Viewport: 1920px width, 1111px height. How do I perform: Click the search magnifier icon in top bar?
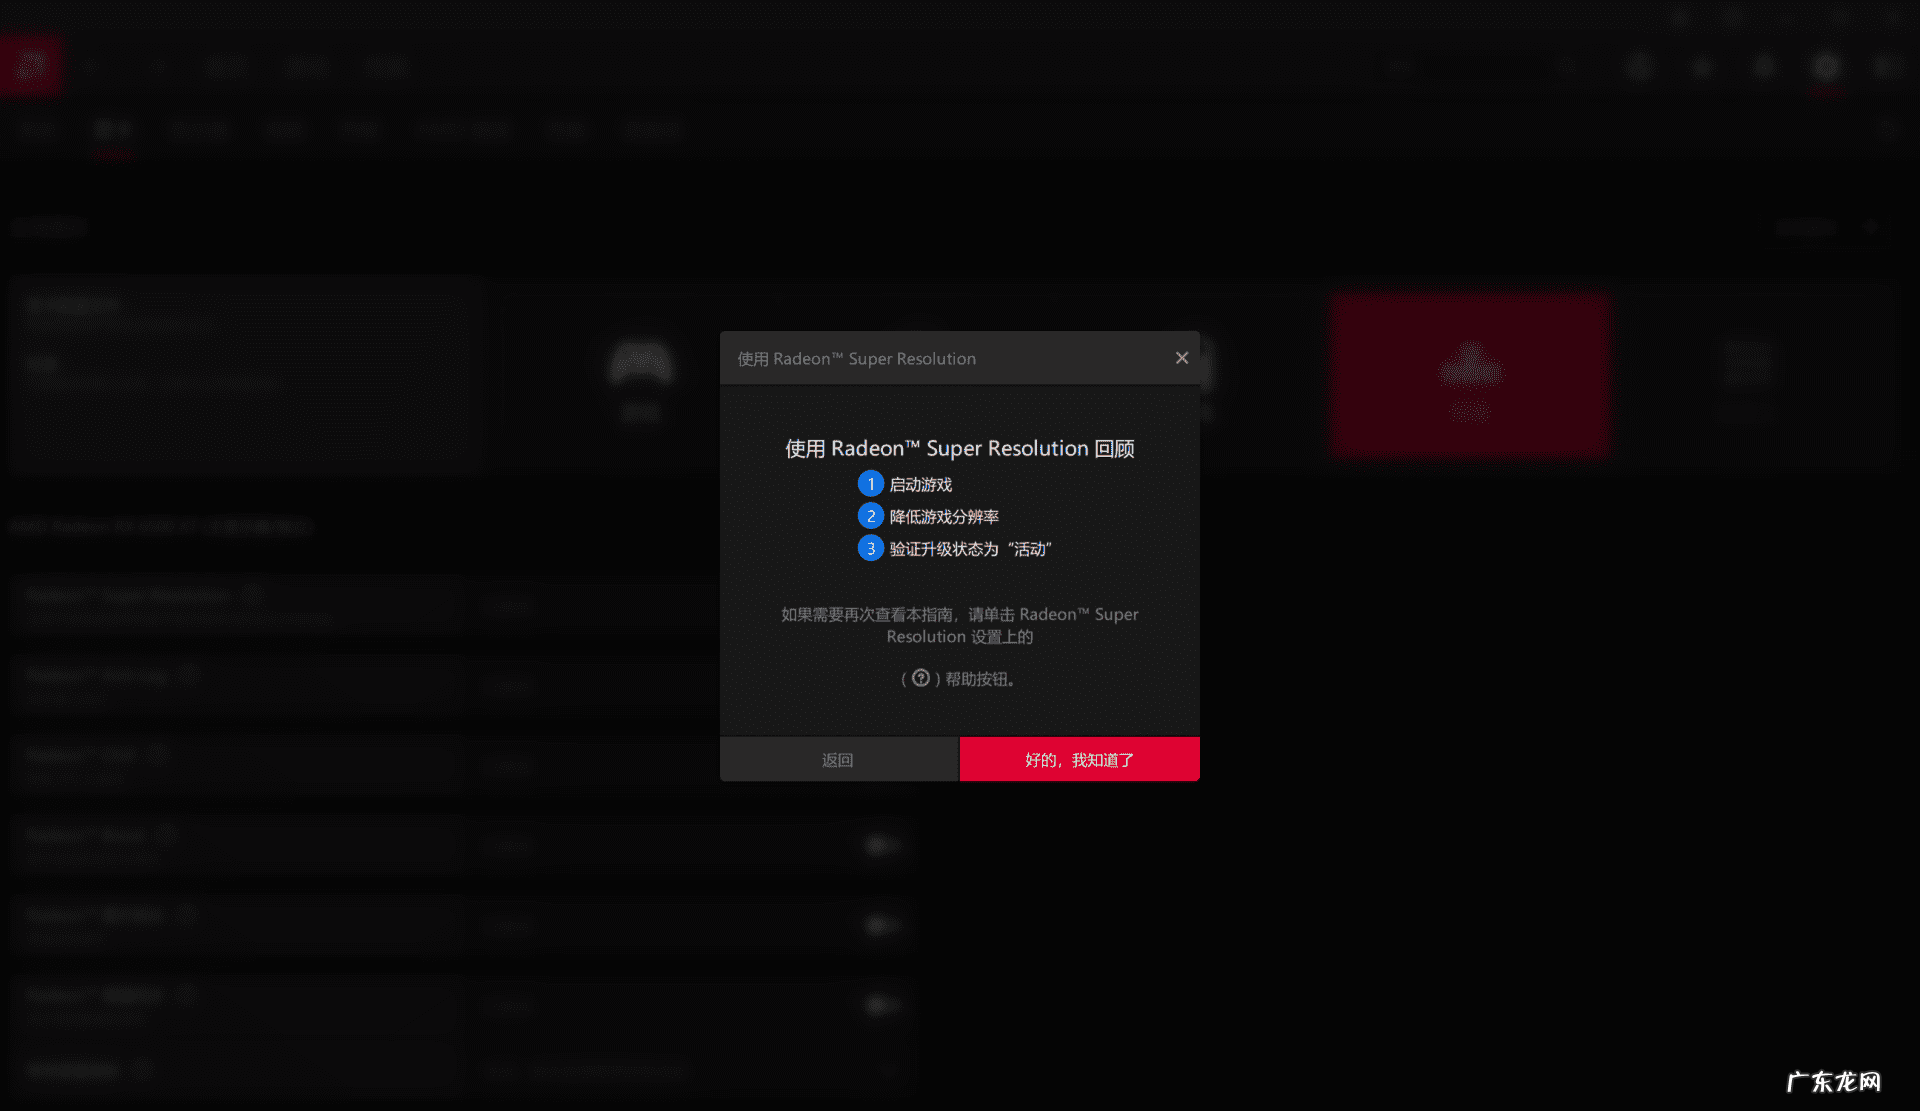(x=1567, y=67)
